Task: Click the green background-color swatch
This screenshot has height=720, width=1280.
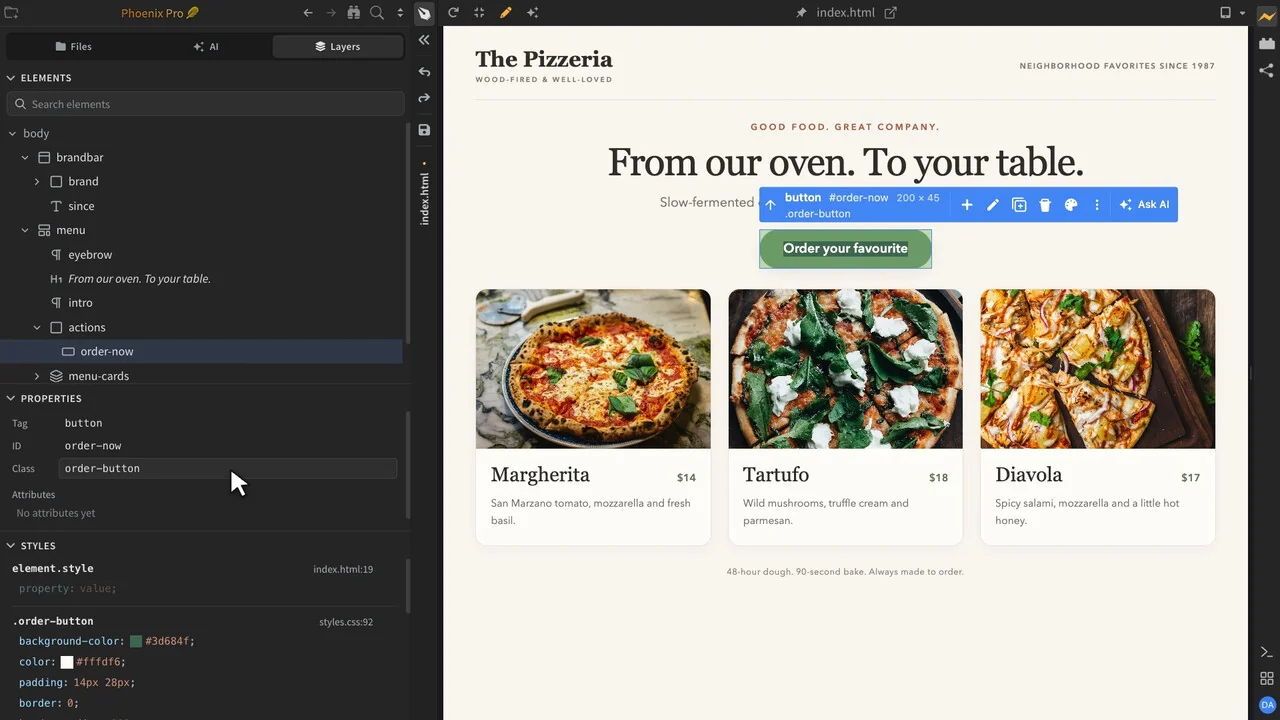Action: pos(136,641)
